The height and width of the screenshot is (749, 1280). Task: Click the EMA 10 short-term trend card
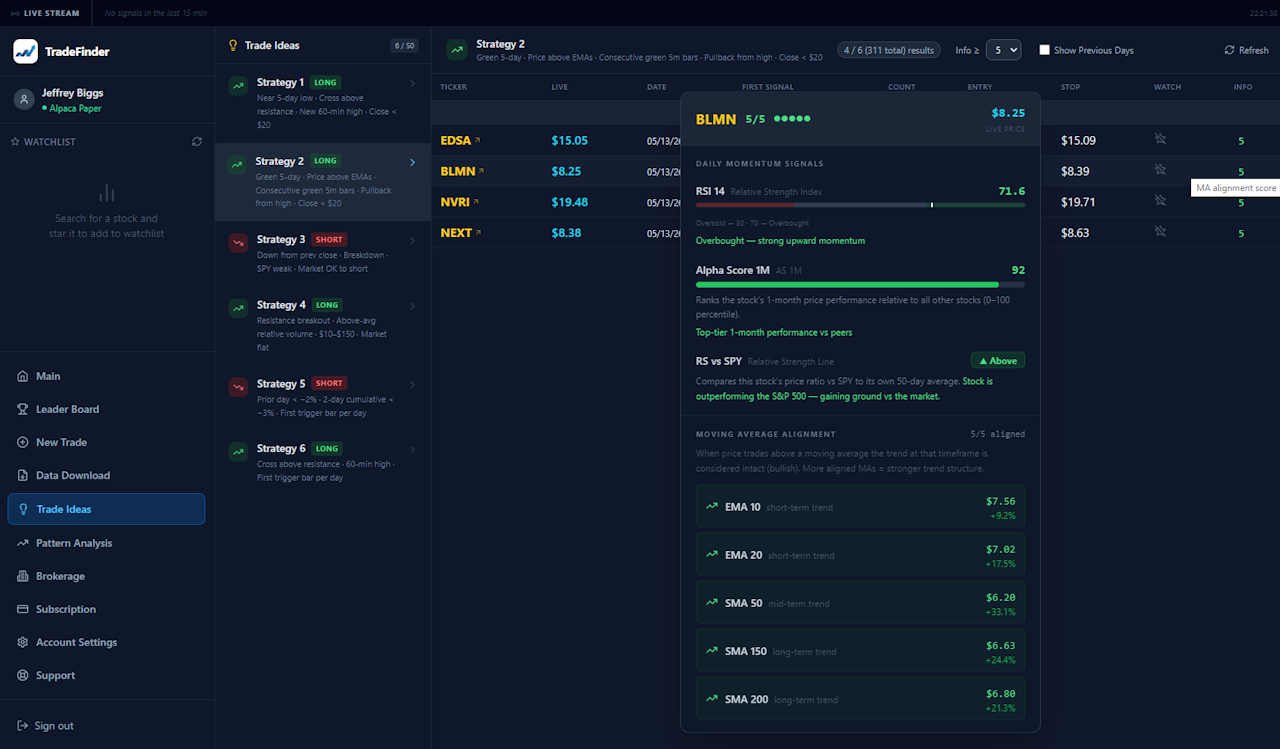[860, 507]
